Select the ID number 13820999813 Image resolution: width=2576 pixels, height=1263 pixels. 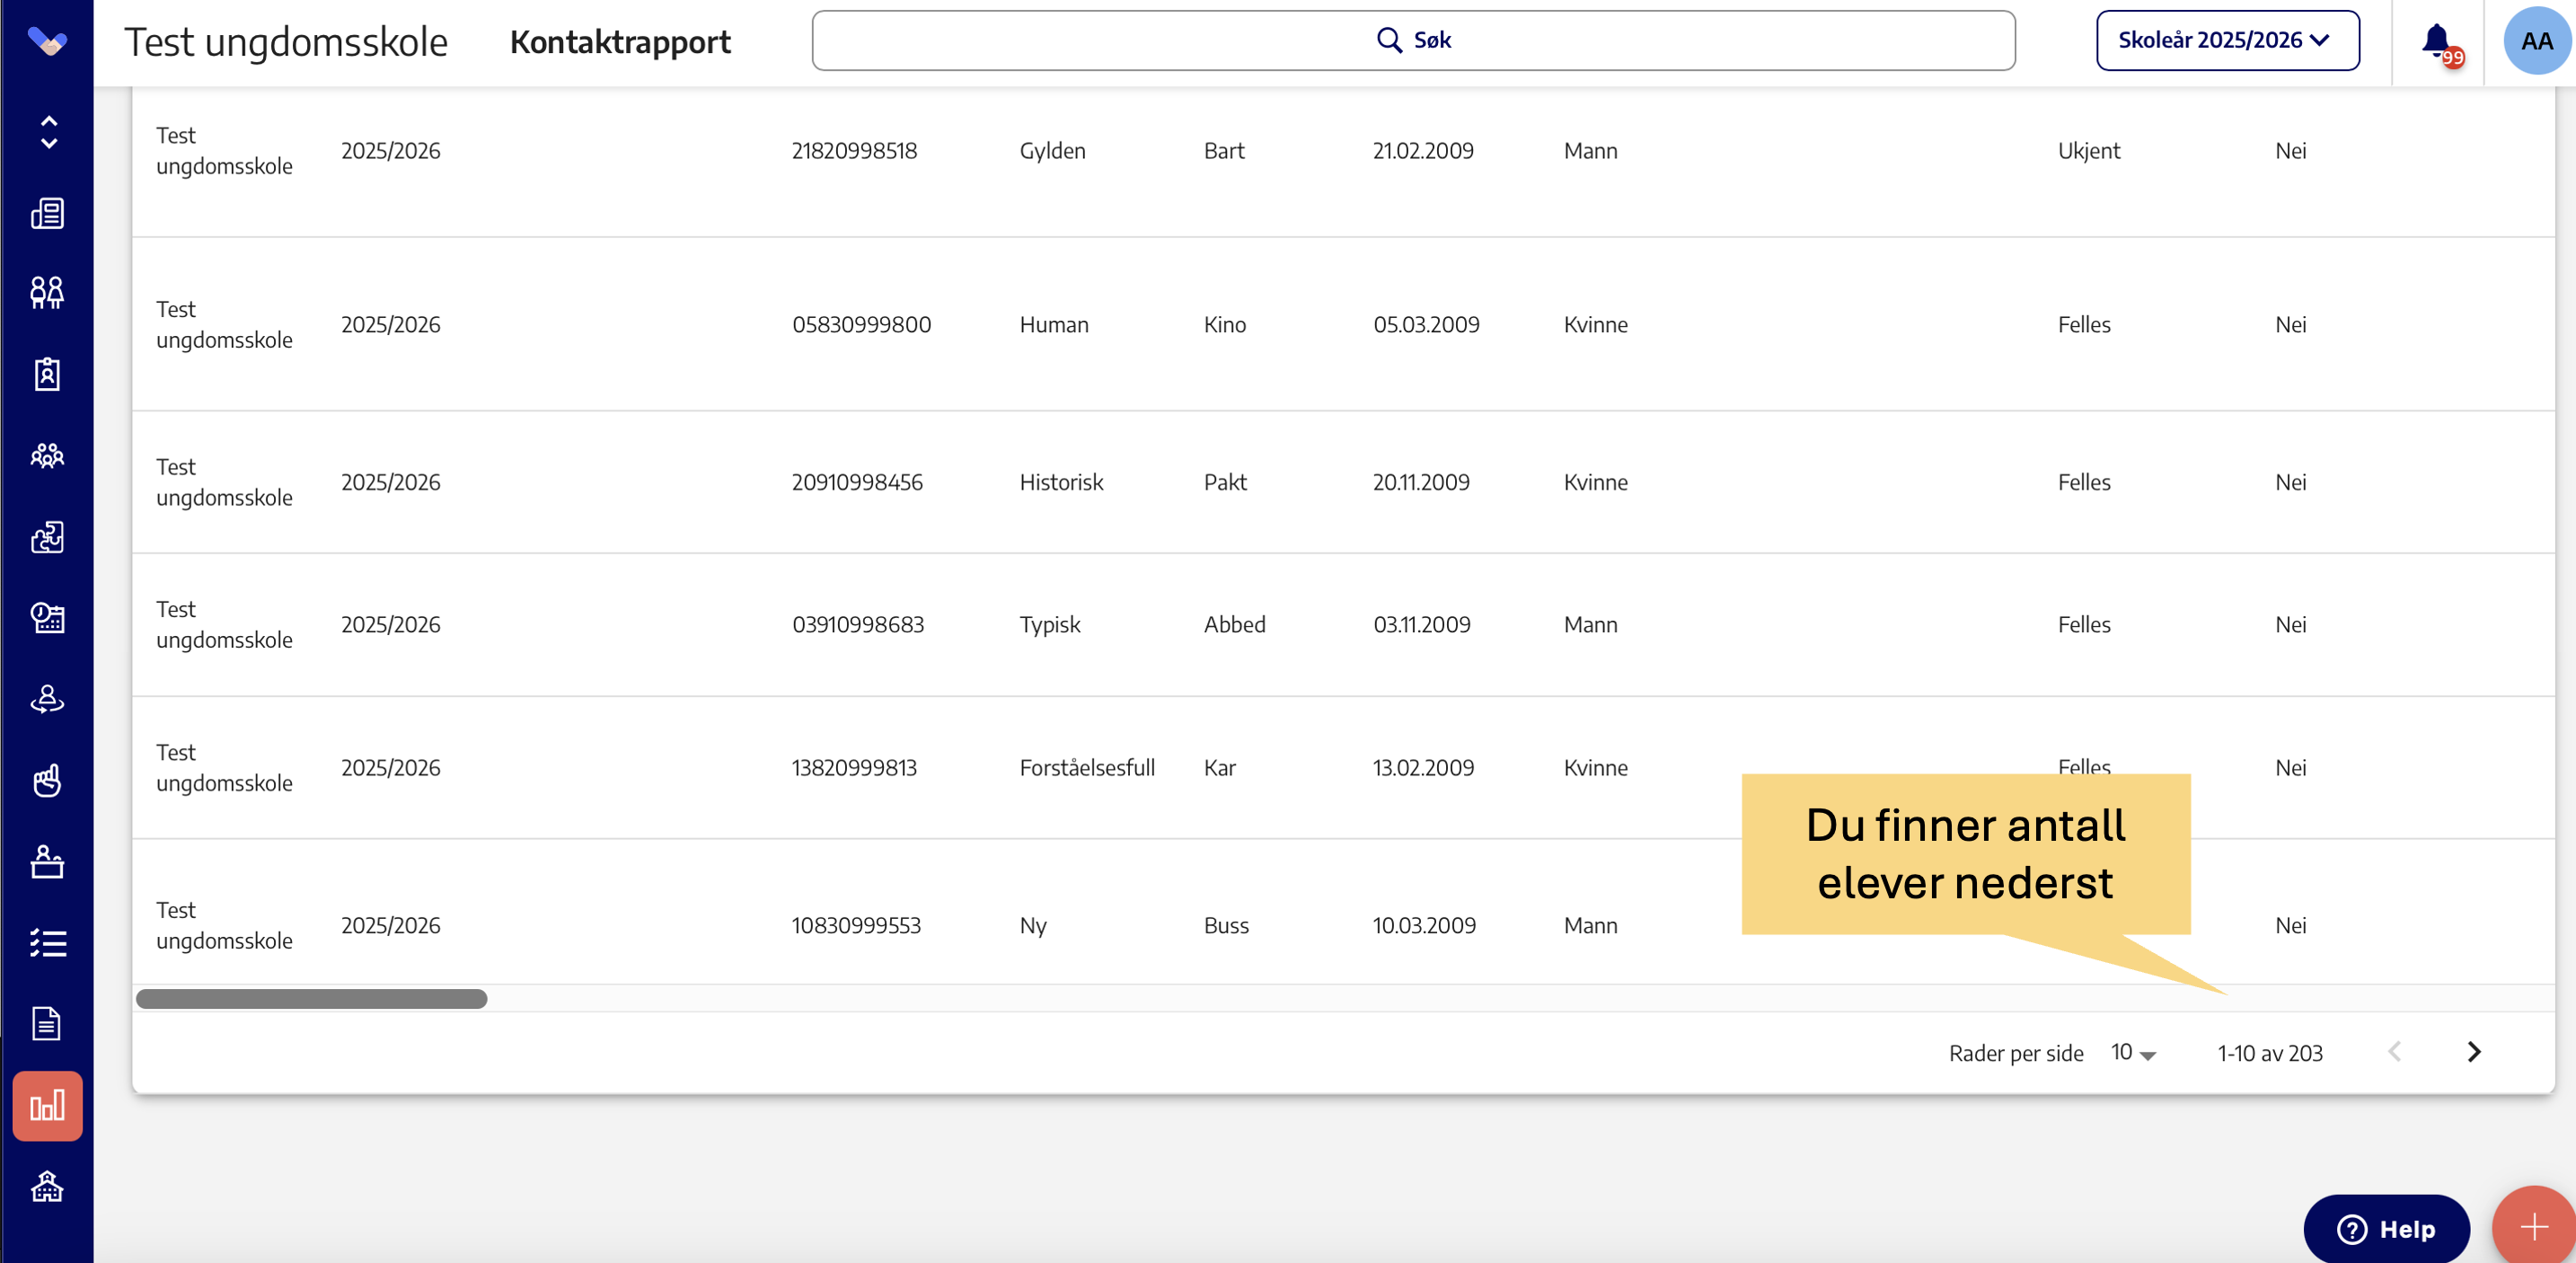click(854, 768)
